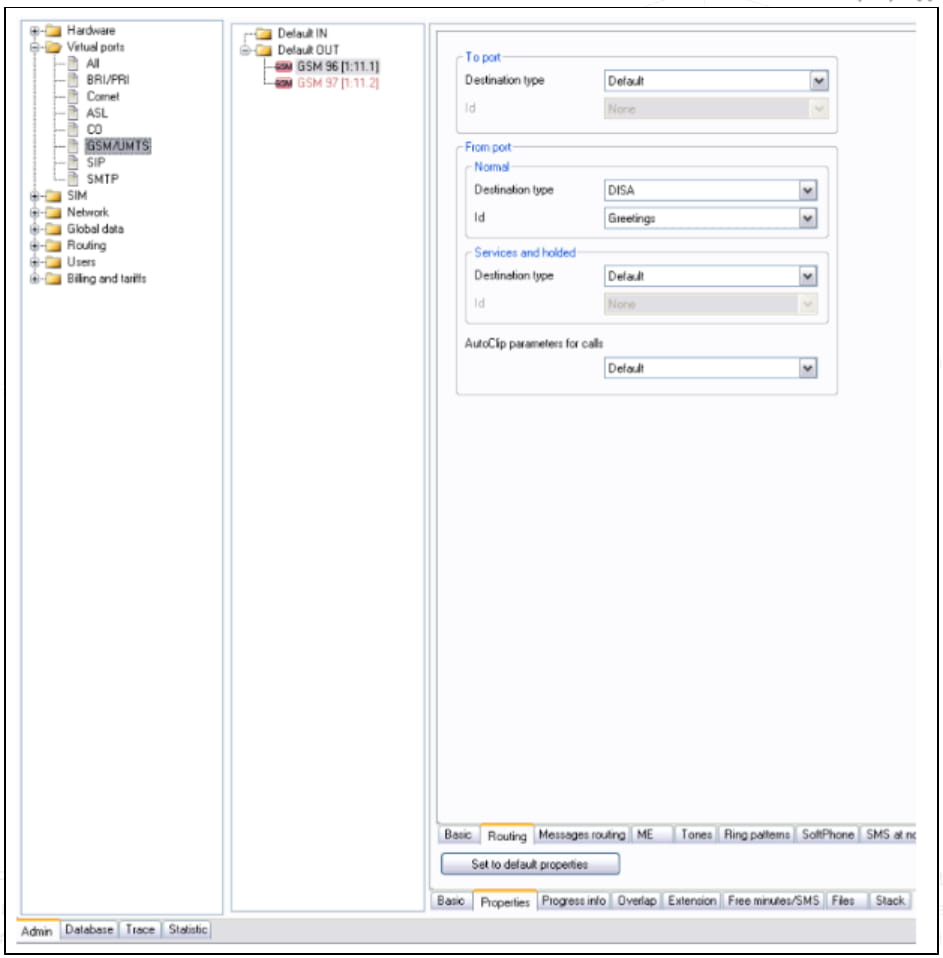Image resolution: width=943 pixels, height=958 pixels.
Task: Open the Progress info tab
Action: click(x=573, y=901)
